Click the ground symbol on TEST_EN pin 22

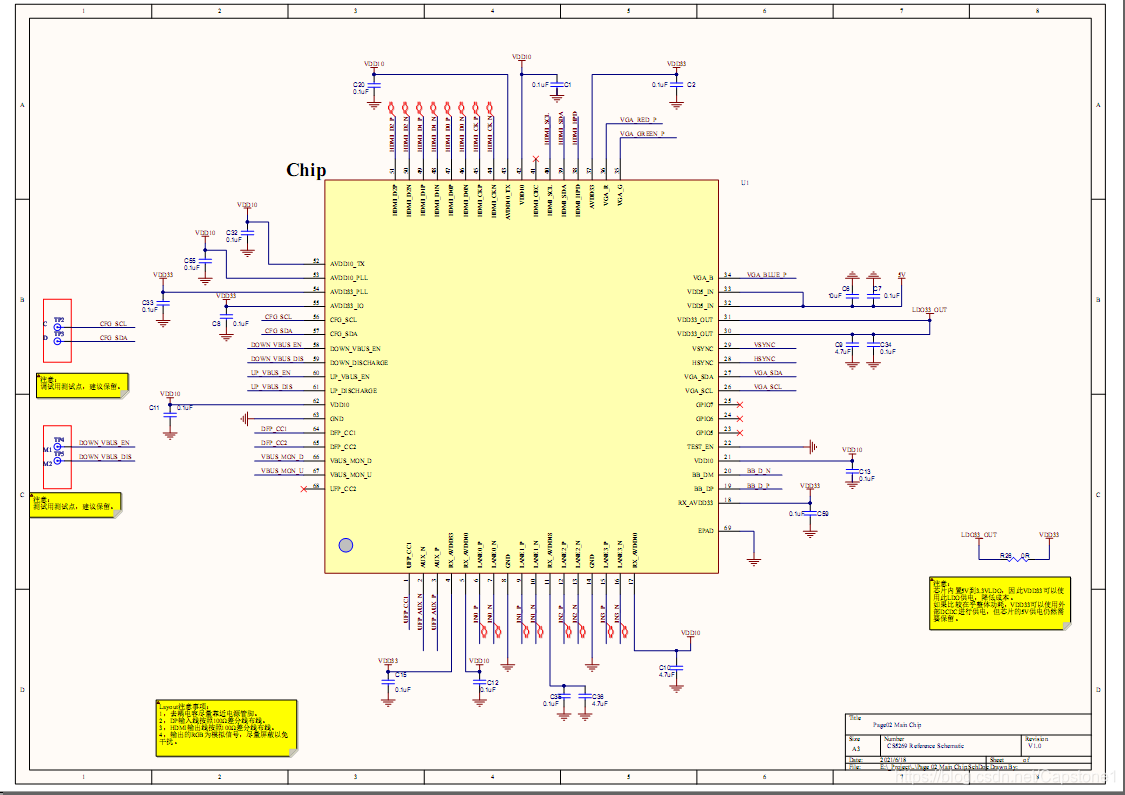[812, 446]
